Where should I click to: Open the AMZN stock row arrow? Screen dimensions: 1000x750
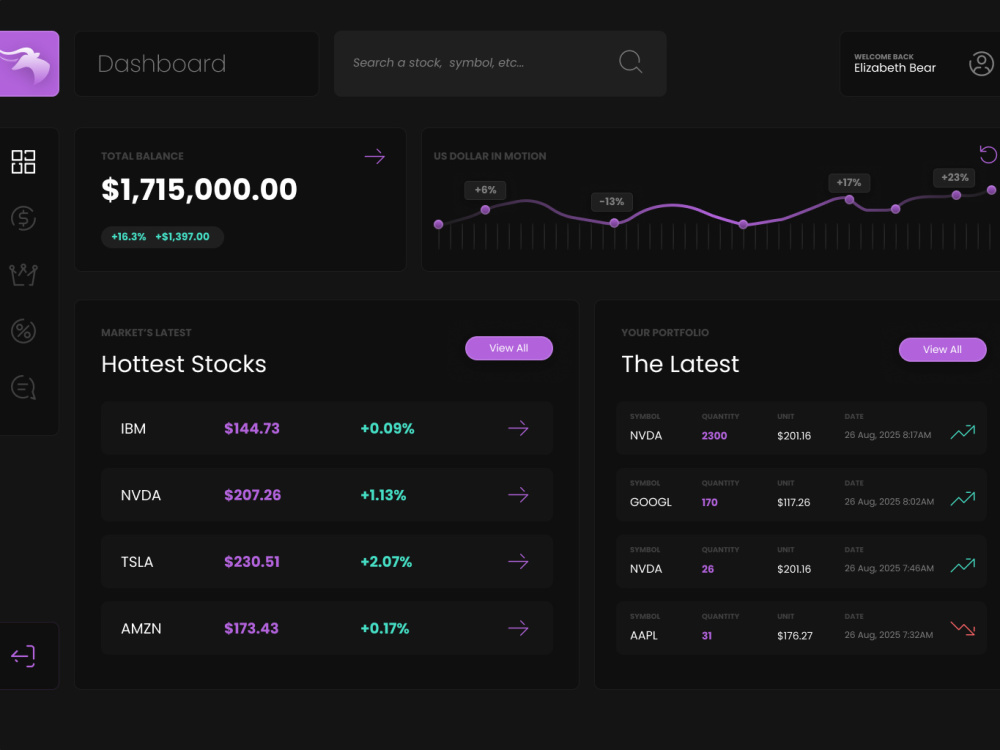pyautogui.click(x=518, y=628)
